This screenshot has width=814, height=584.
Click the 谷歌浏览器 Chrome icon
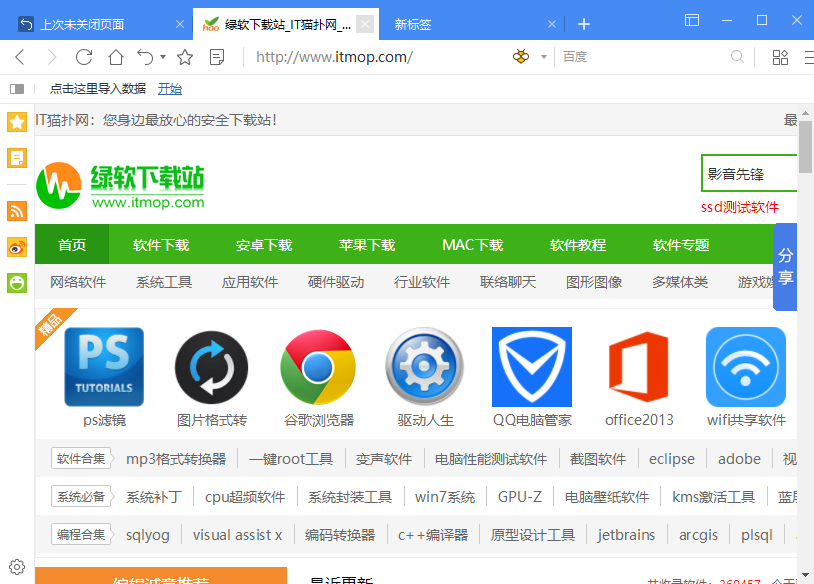[x=318, y=367]
